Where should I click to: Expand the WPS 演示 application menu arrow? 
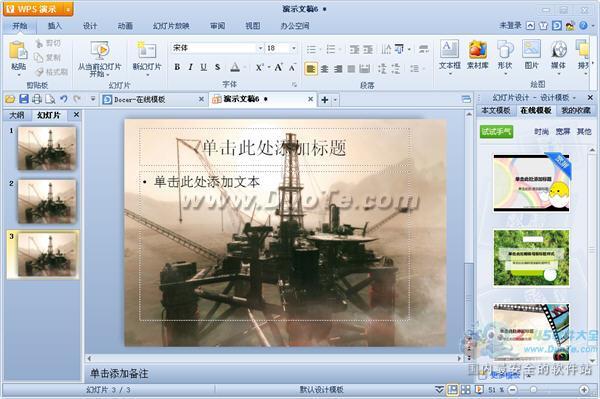coord(68,9)
